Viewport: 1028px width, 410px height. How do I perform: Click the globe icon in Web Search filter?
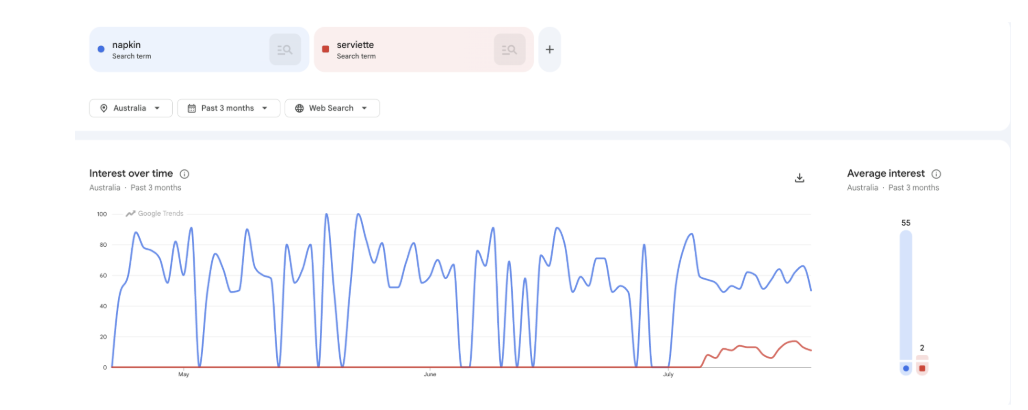pos(299,108)
